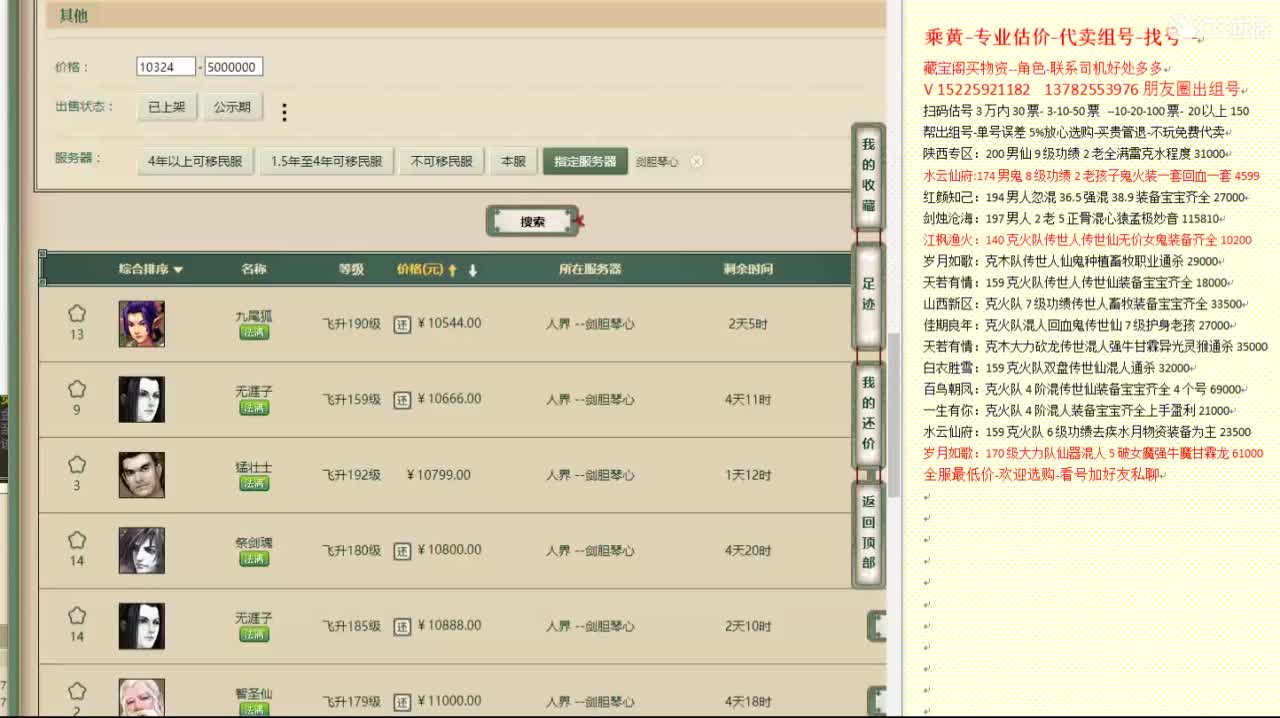Open 我的还价 side tab
The image size is (1280, 718).
click(868, 414)
